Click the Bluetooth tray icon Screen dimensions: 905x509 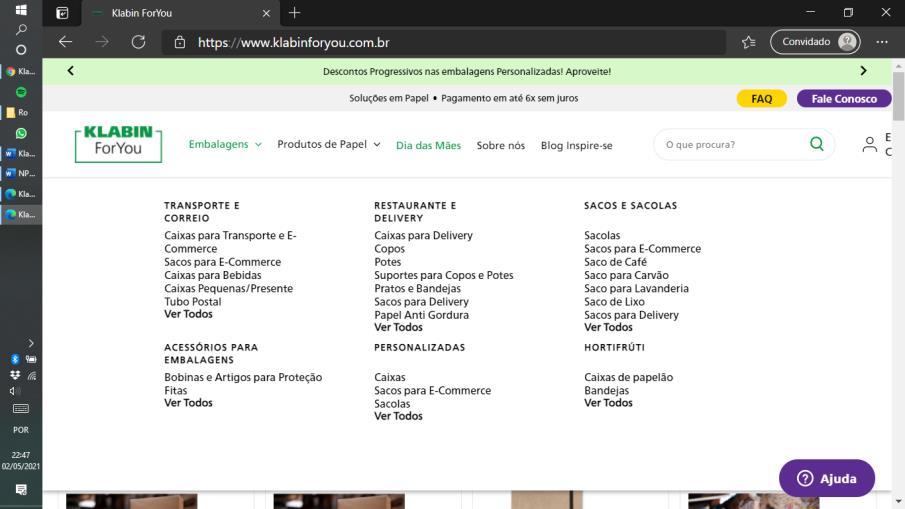15,359
